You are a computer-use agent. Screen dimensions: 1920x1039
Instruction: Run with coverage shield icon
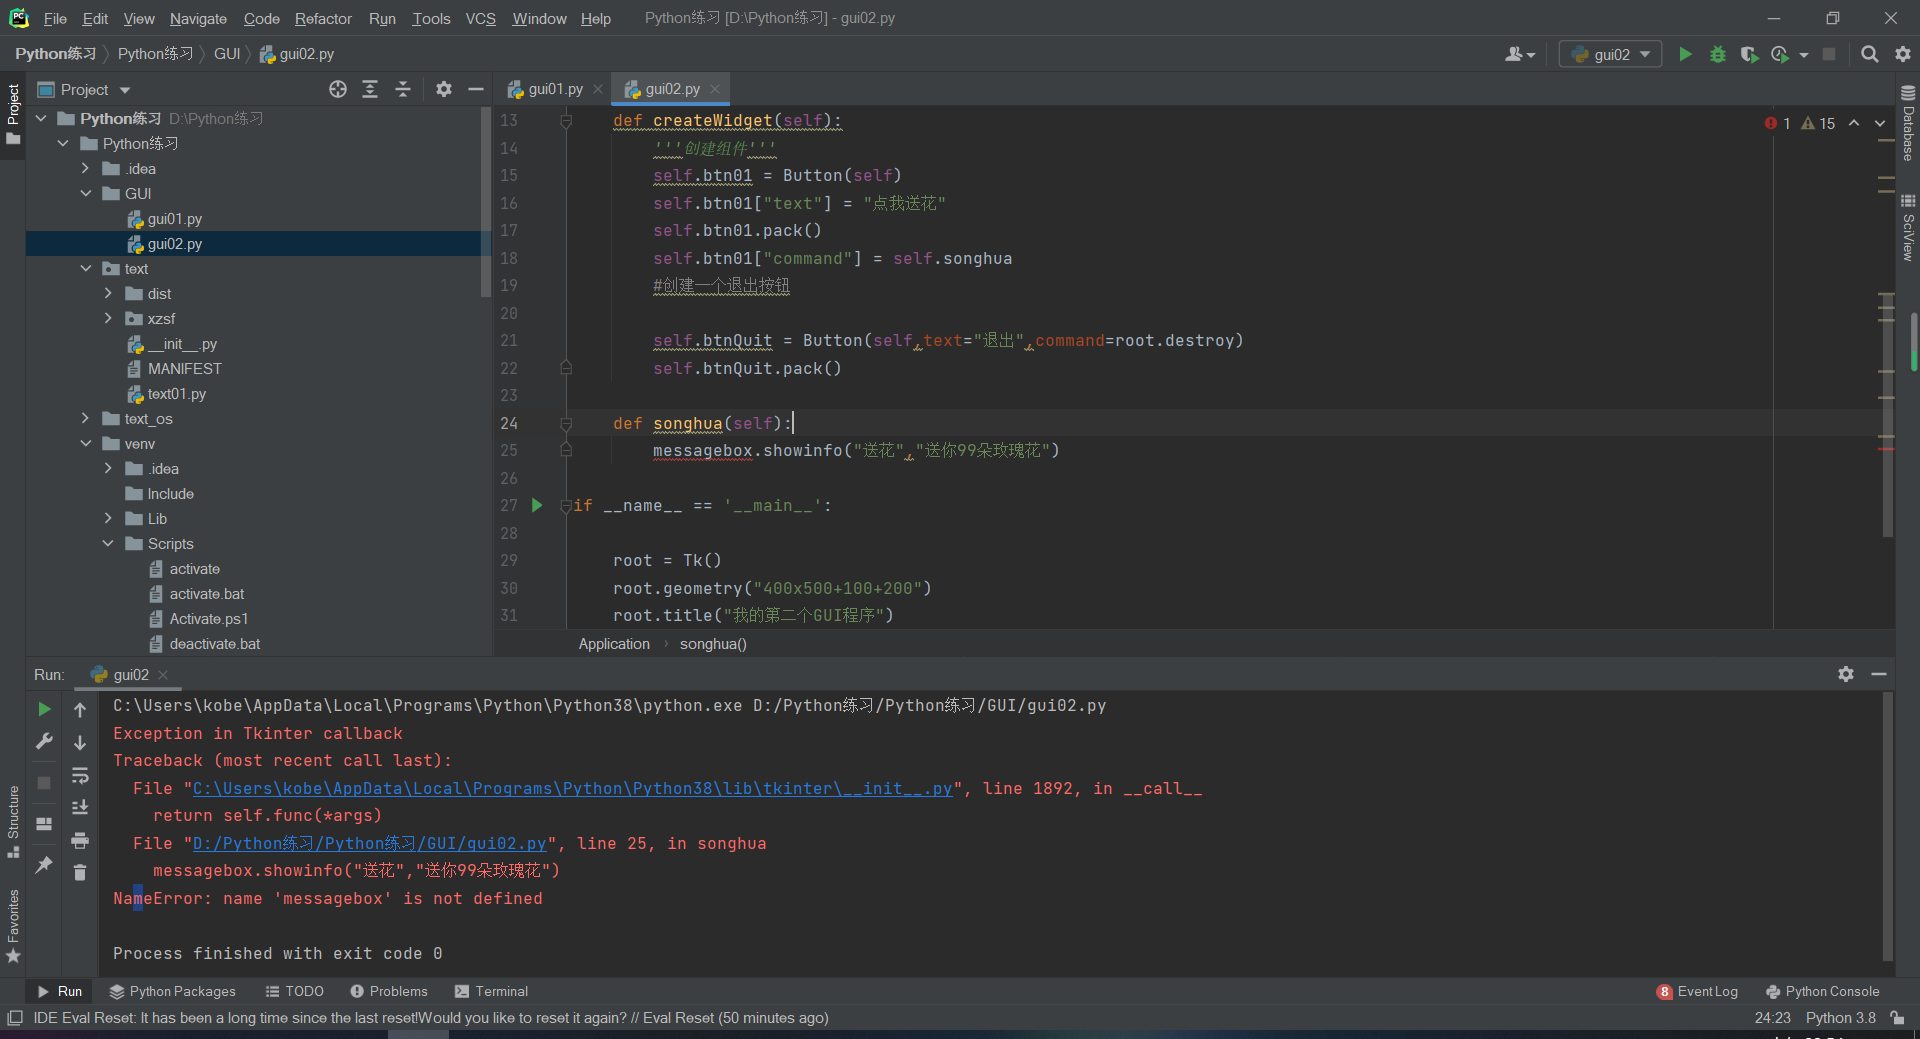1749,54
